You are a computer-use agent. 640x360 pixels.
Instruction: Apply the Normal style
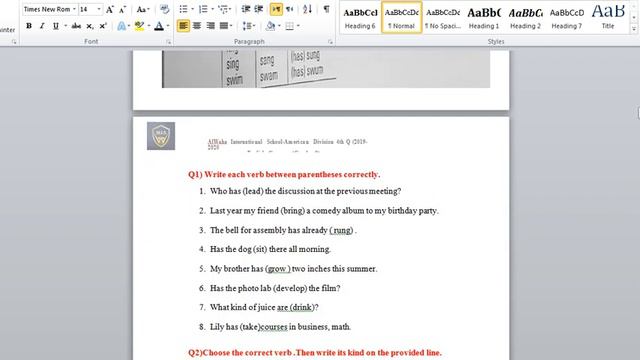pos(402,18)
